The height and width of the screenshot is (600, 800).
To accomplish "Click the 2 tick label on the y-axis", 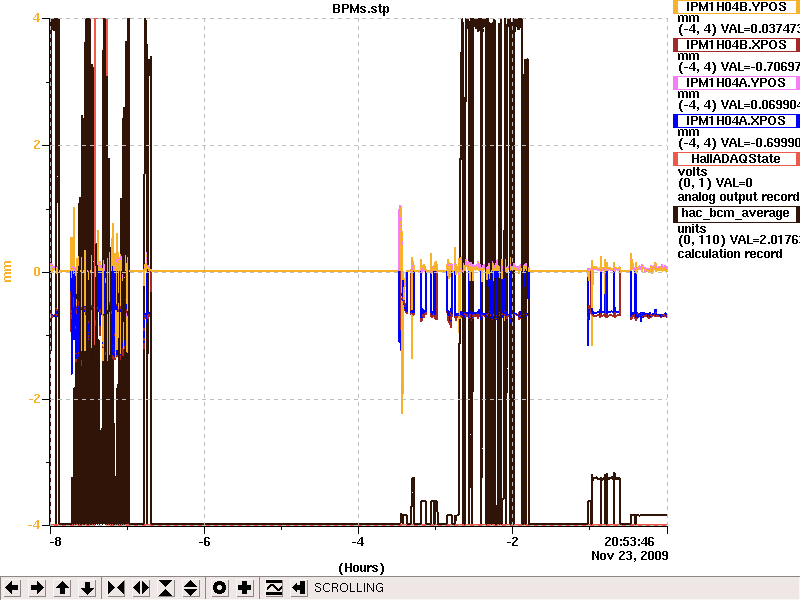I will (x=36, y=145).
